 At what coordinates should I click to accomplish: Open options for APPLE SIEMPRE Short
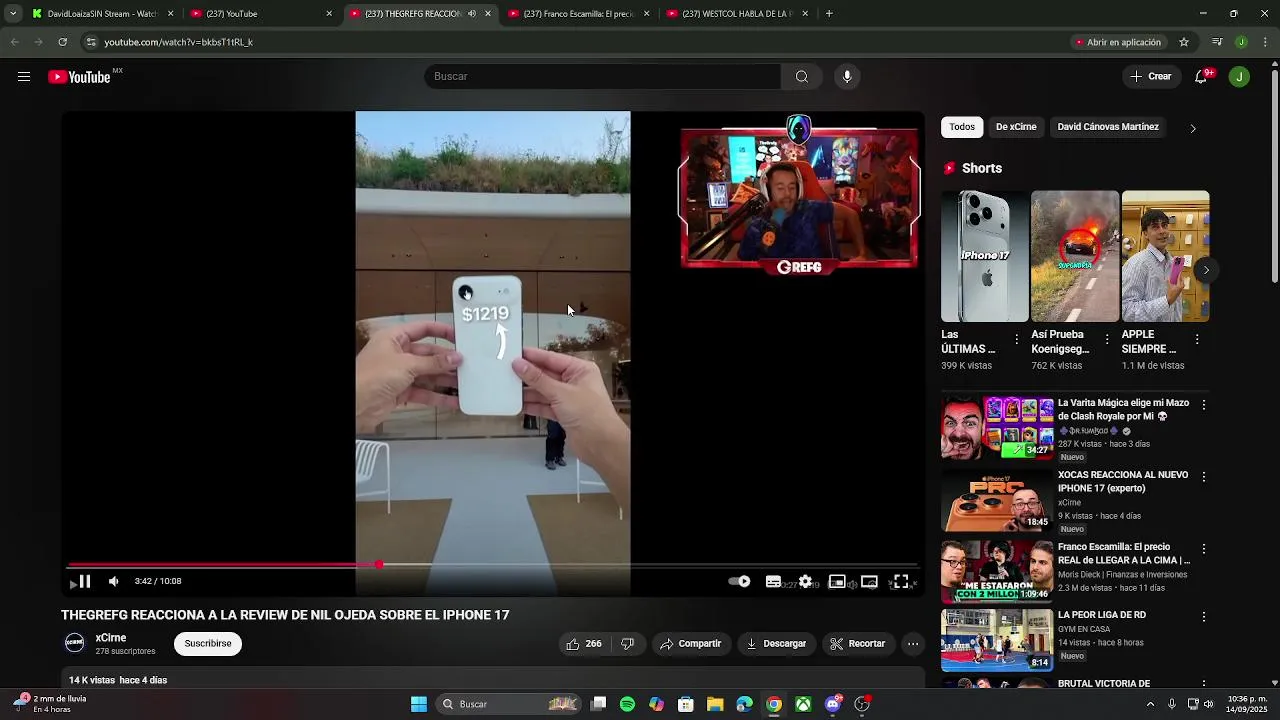click(1197, 340)
